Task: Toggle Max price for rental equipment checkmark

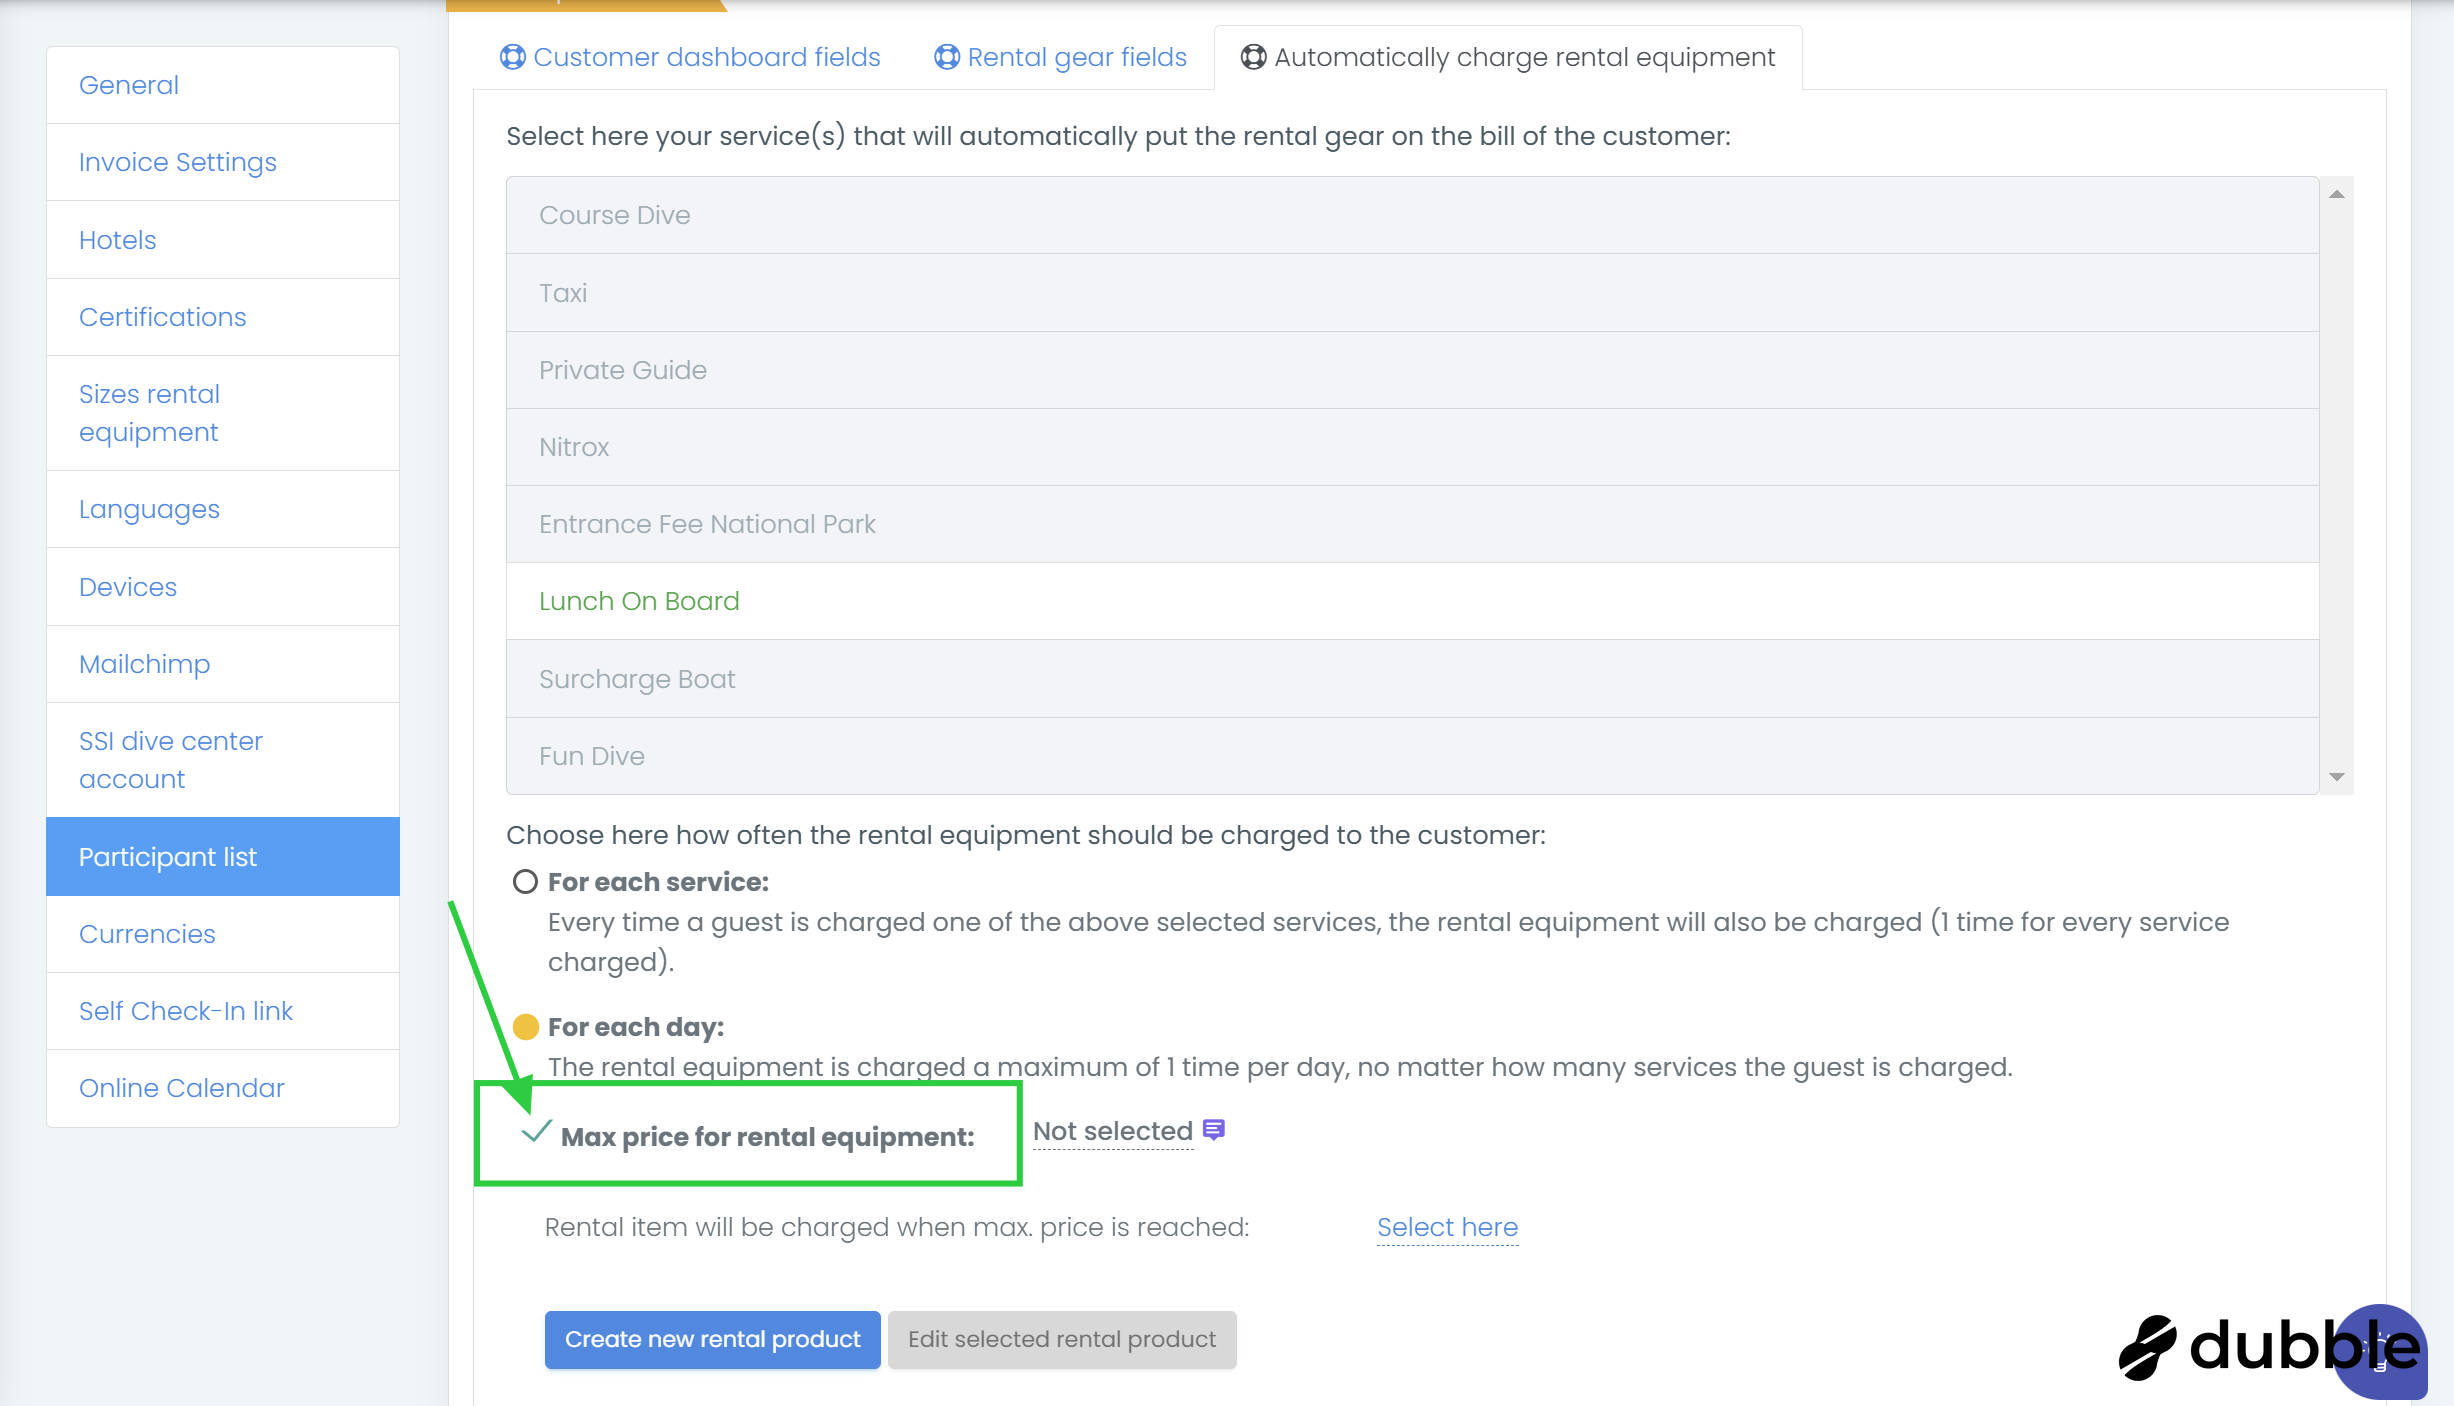Action: point(537,1133)
